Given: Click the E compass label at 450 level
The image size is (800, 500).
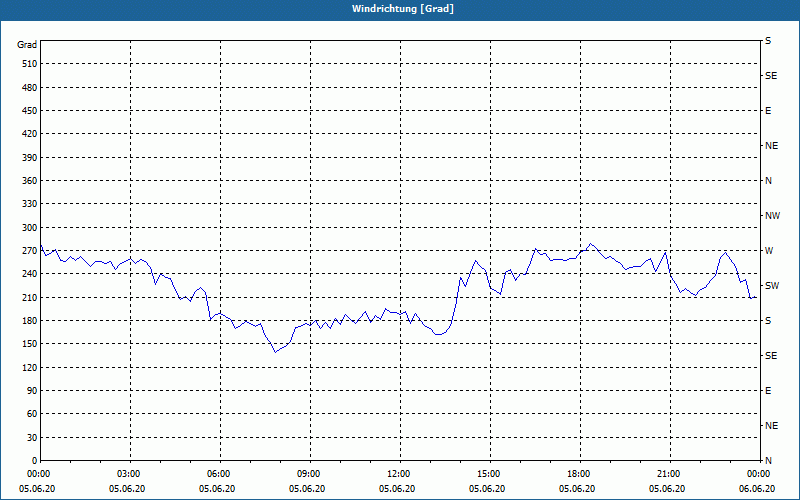Looking at the screenshot, I should 768,111.
